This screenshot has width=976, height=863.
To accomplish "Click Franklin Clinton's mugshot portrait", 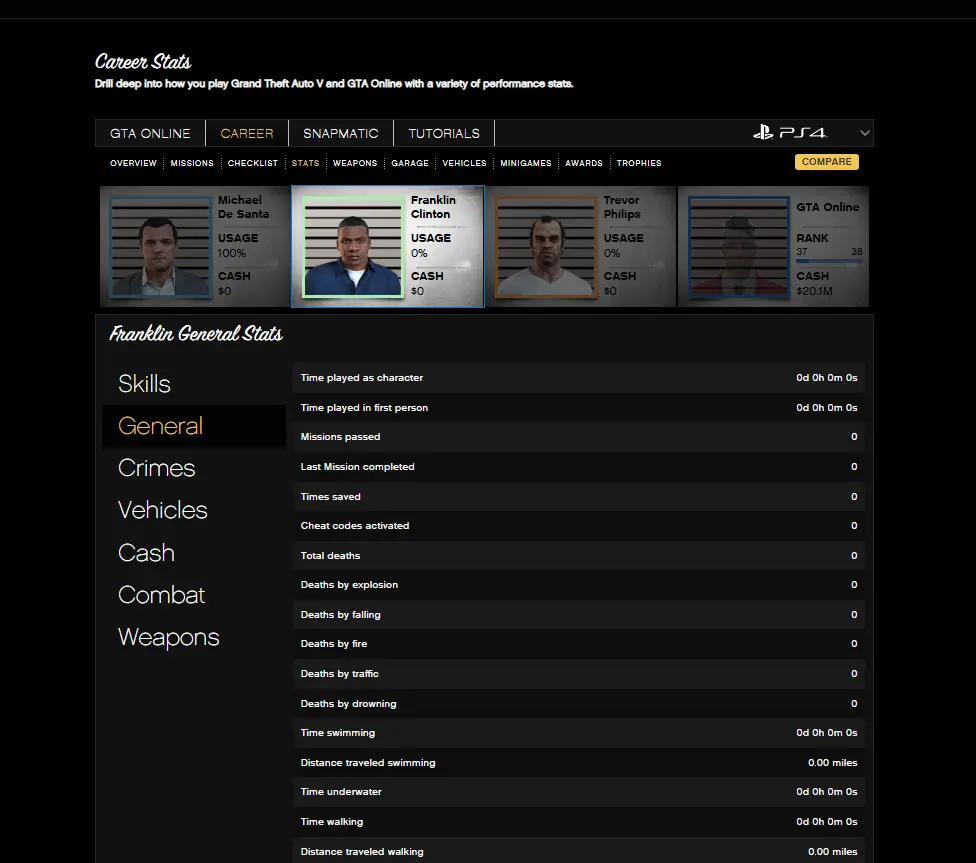I will tap(353, 247).
